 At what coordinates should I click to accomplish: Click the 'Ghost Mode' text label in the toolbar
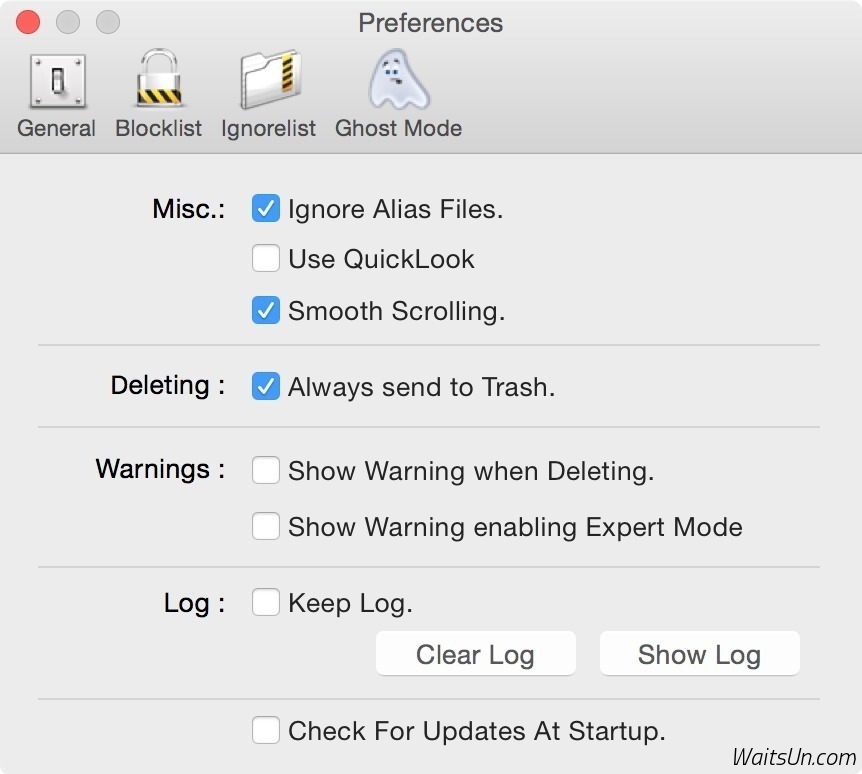tap(398, 129)
